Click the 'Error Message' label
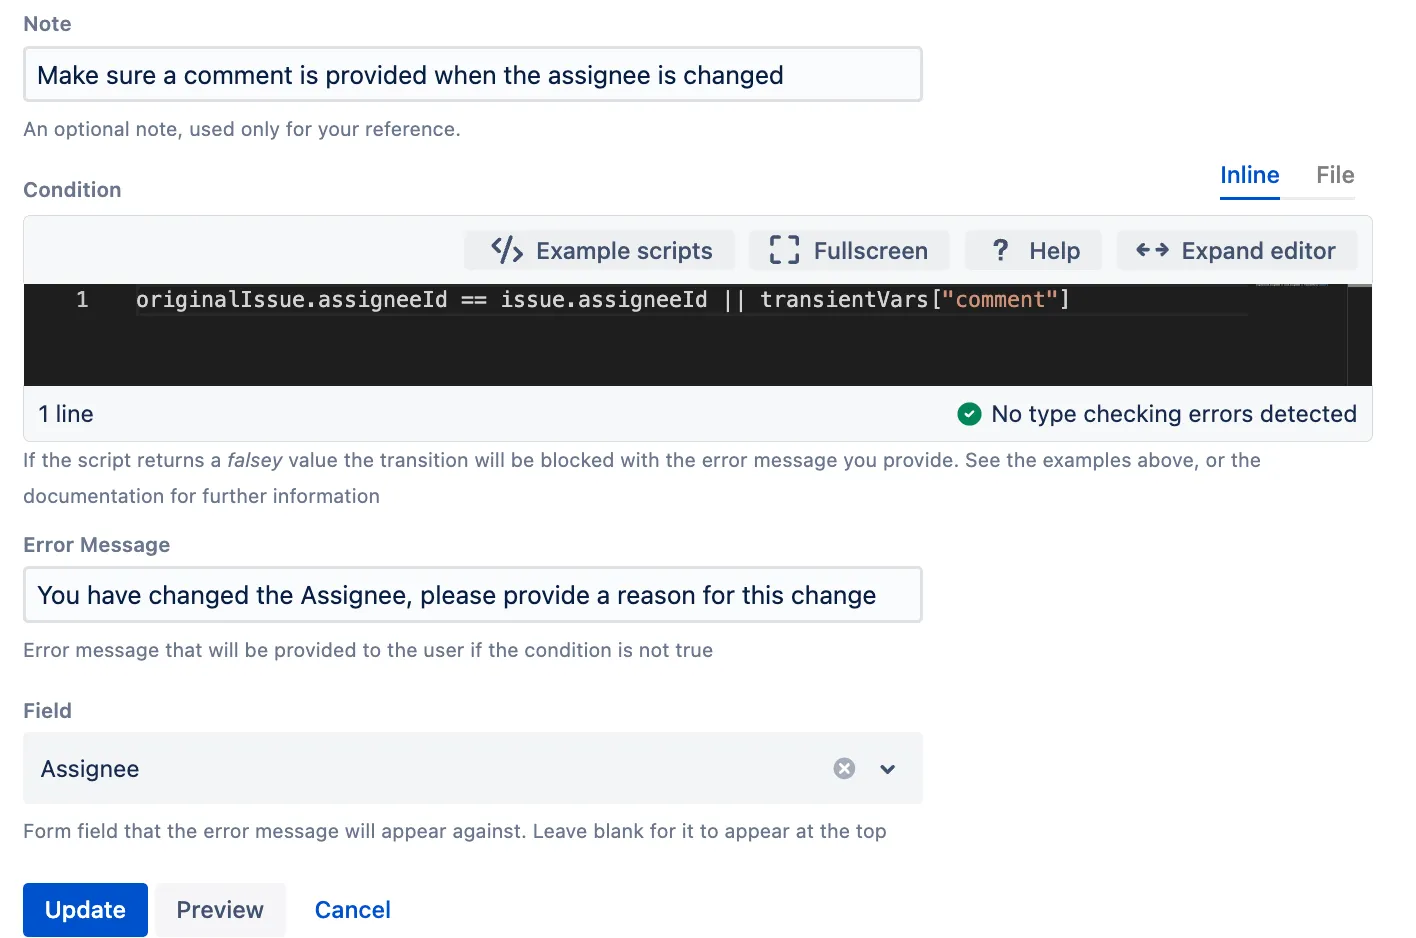 pos(97,545)
